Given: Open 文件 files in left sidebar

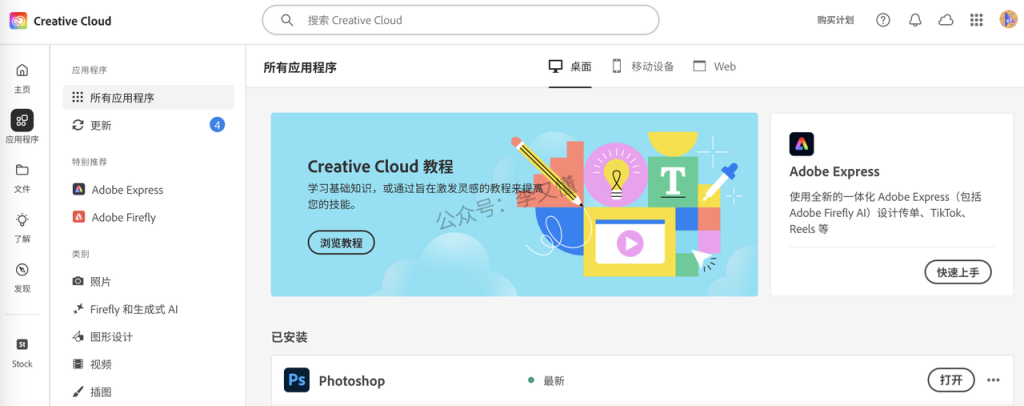Looking at the screenshot, I should (22, 176).
